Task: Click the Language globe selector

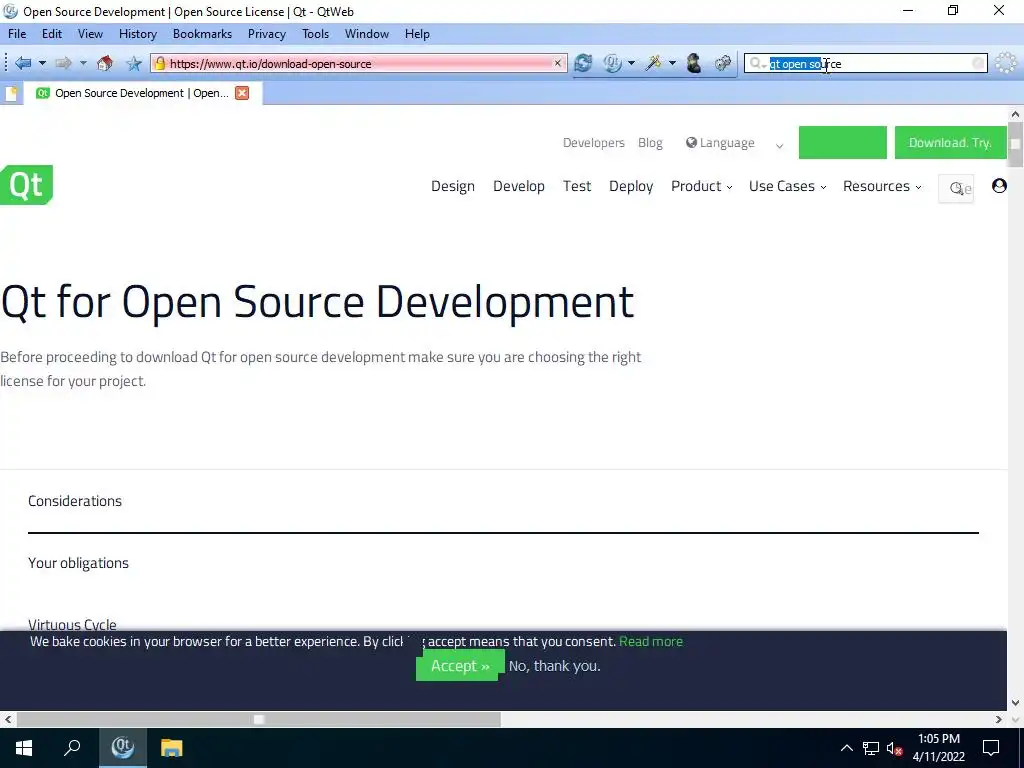Action: 720,143
